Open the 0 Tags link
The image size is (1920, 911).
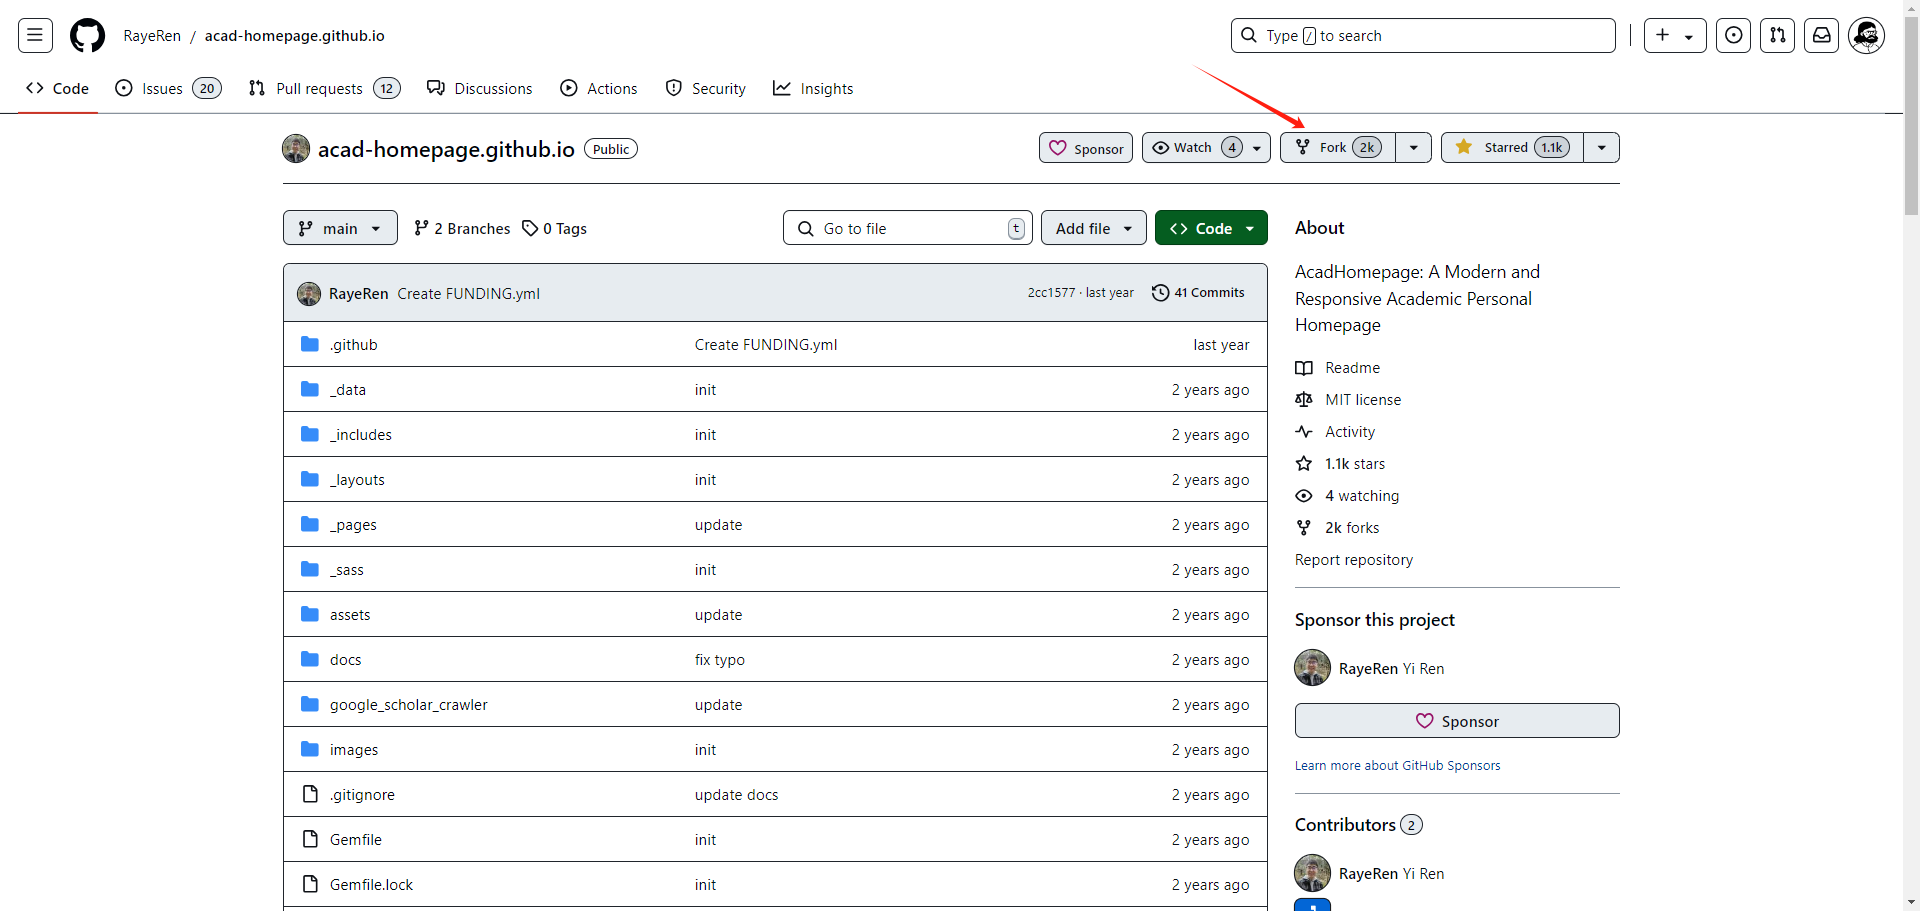click(555, 229)
